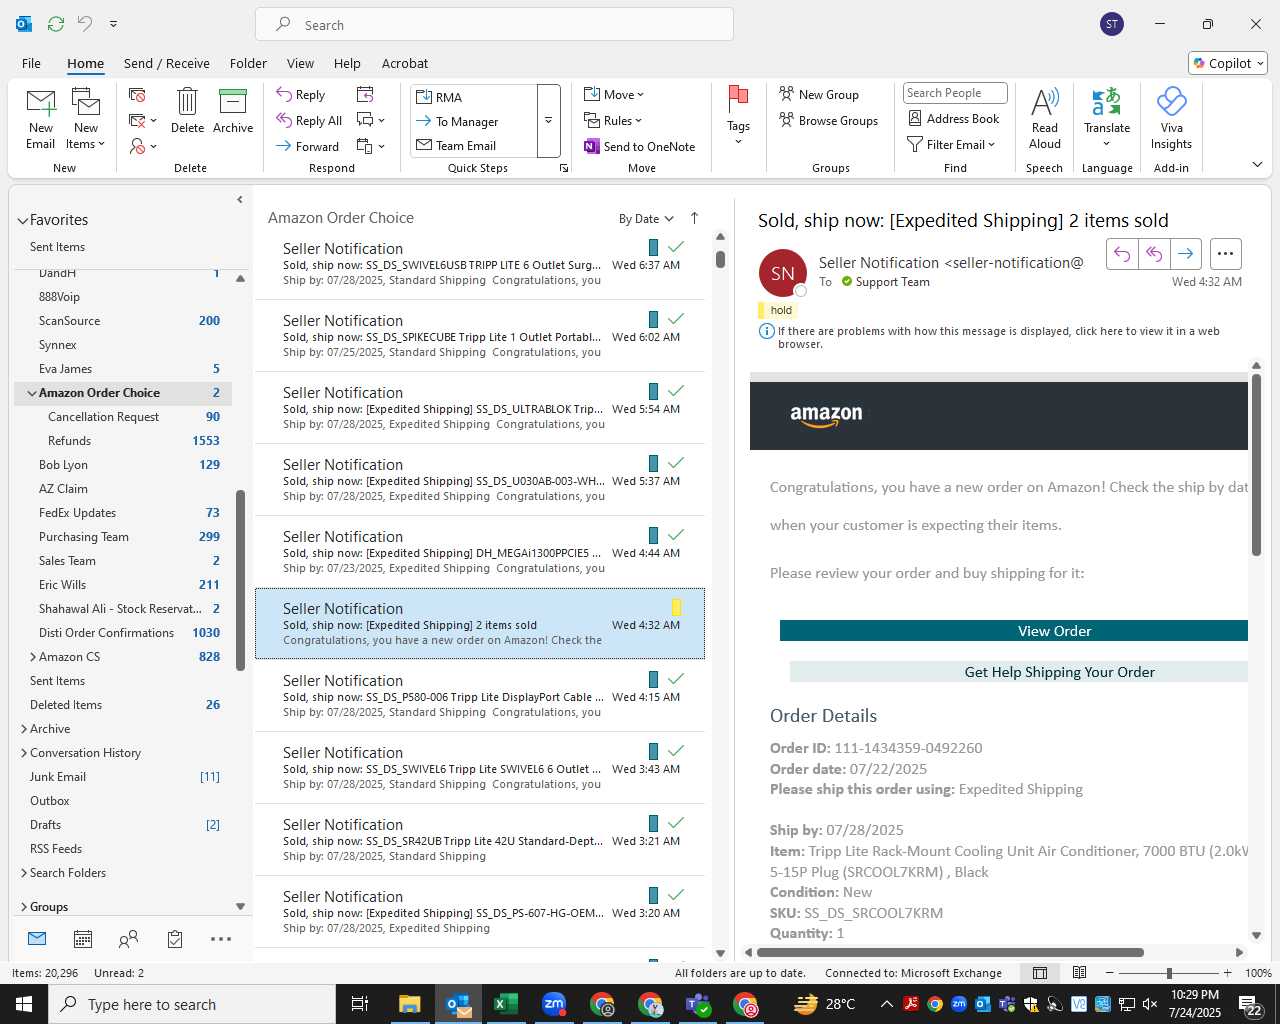Image resolution: width=1280 pixels, height=1024 pixels.
Task: Click Send/Receive All Folders icon in title bar
Action: click(56, 24)
